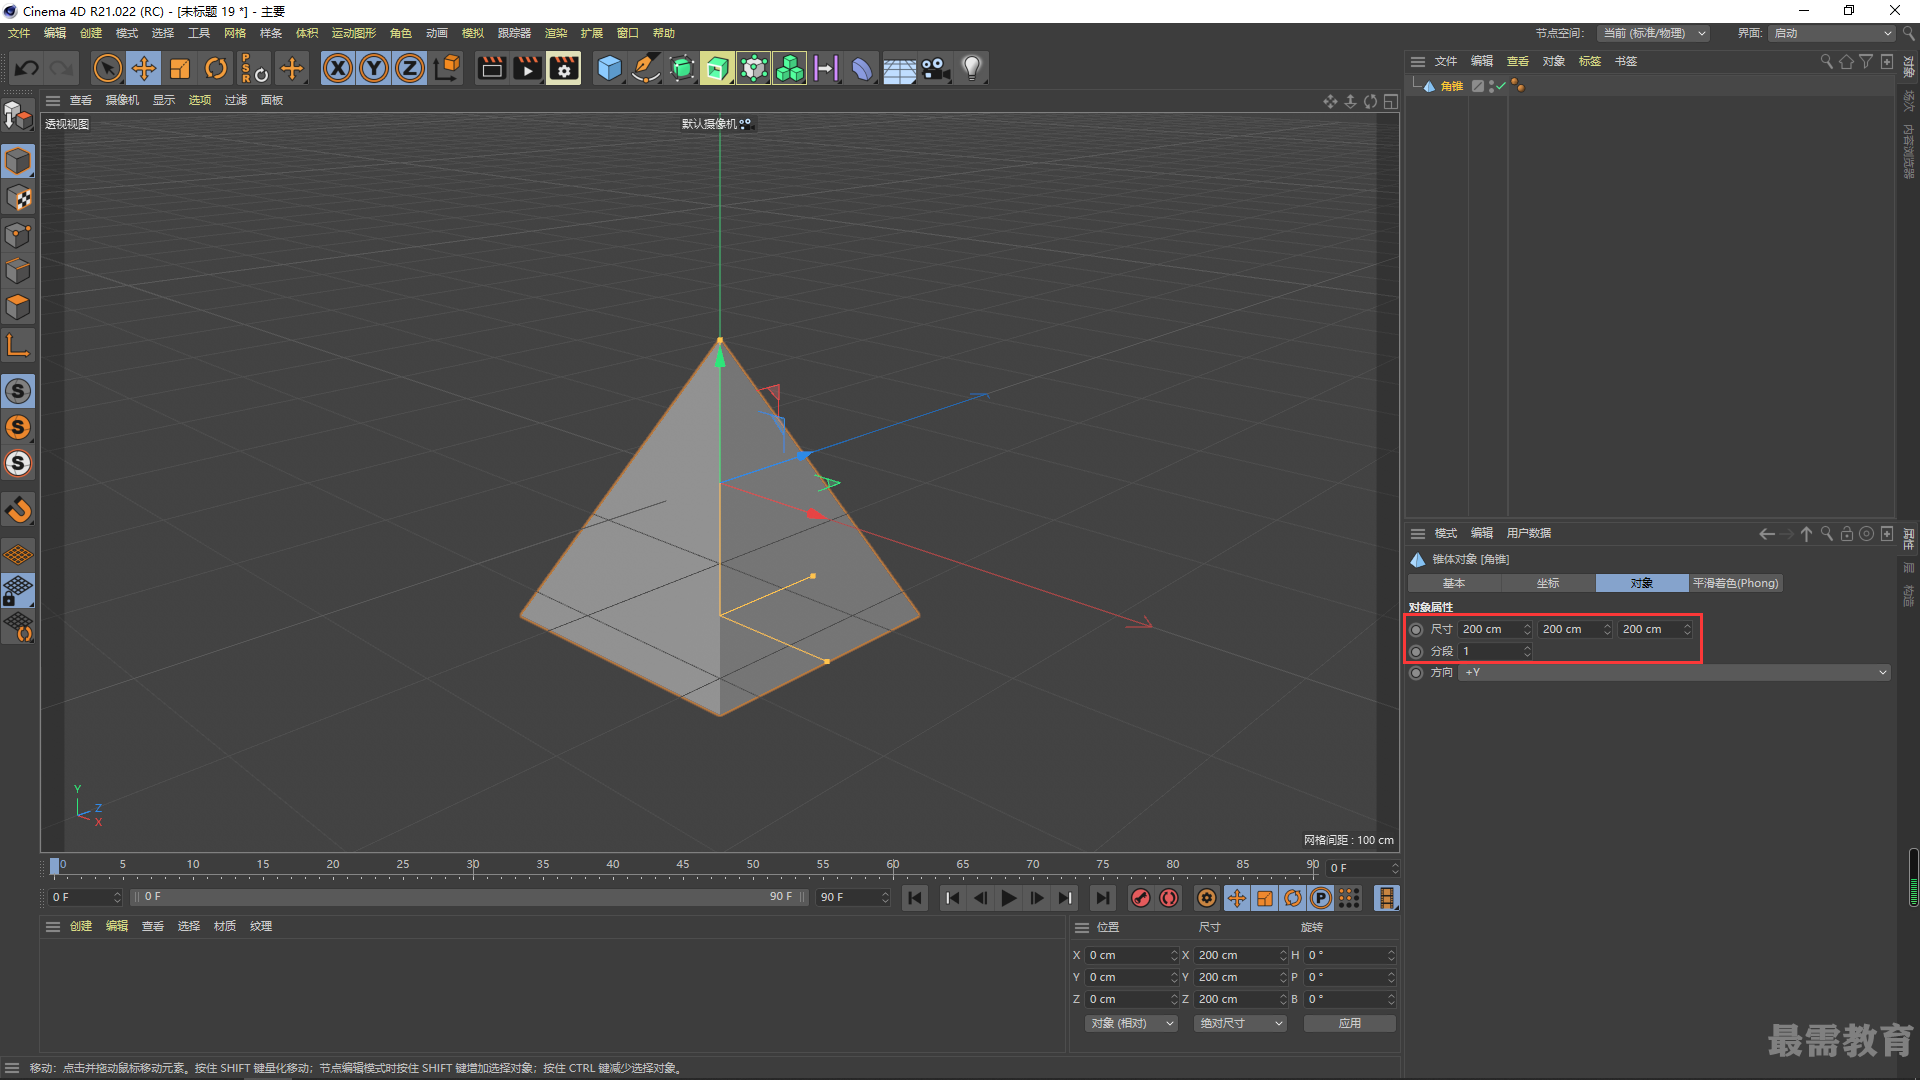Open the viewport hamburger menu
The image size is (1920, 1080).
tap(53, 100)
